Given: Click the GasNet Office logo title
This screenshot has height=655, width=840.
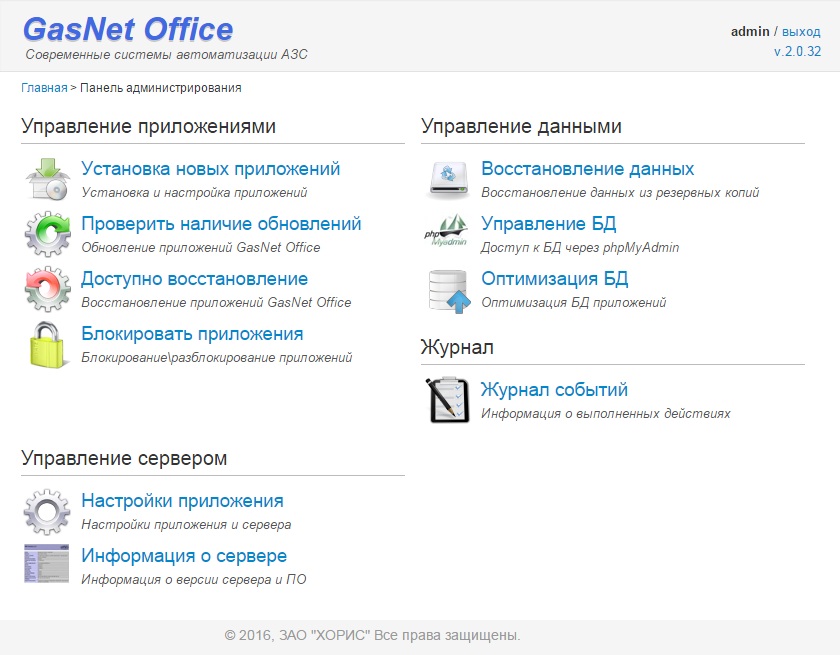Looking at the screenshot, I should (x=128, y=29).
